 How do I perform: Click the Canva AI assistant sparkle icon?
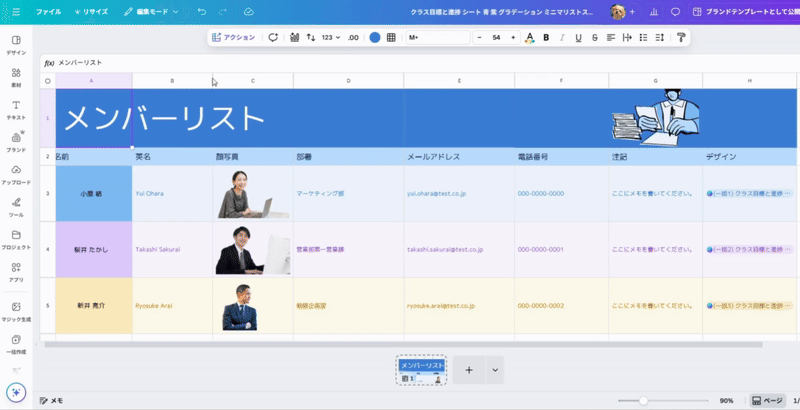(x=16, y=392)
